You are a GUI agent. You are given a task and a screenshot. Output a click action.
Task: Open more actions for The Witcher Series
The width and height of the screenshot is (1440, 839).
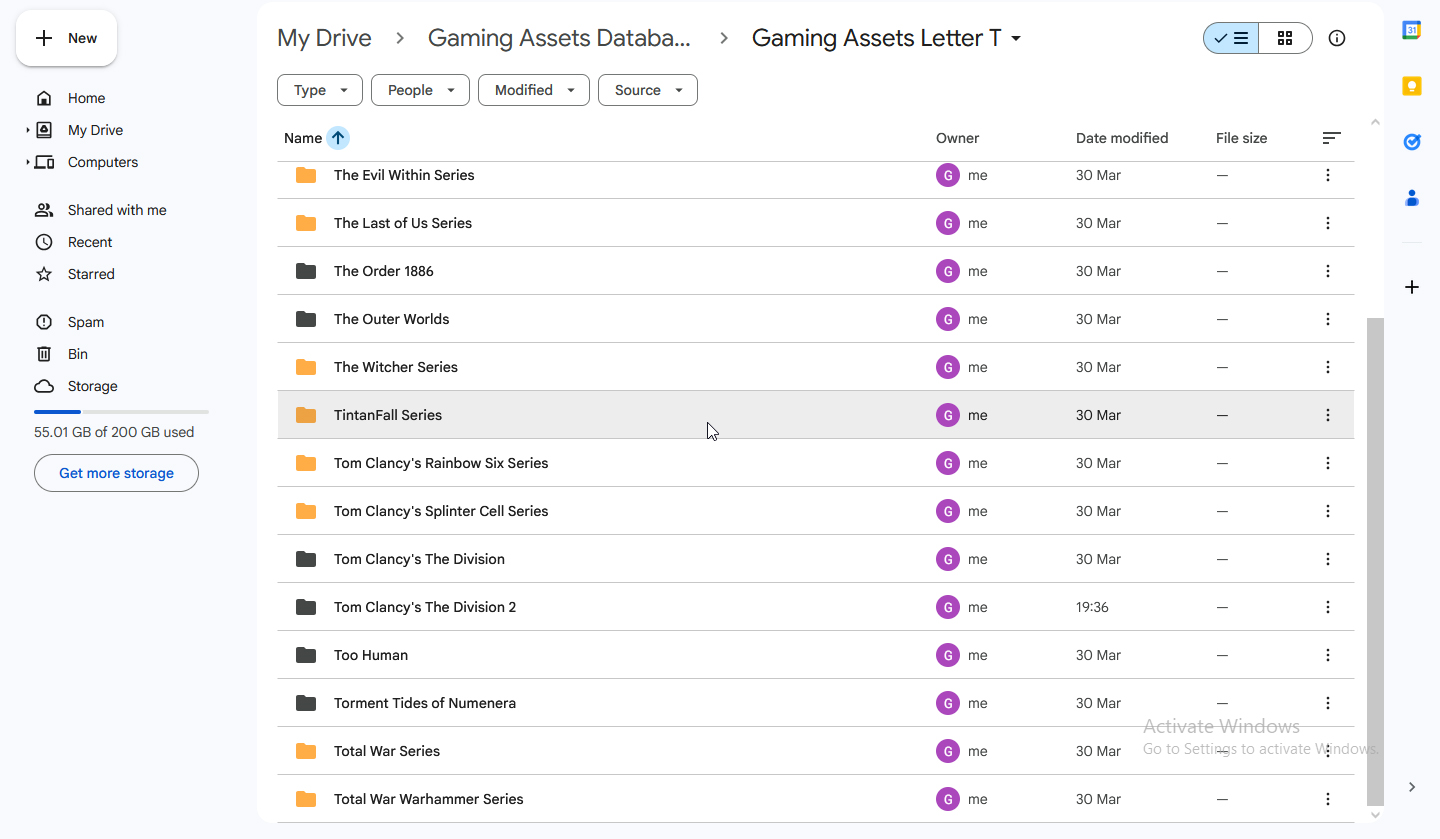coord(1328,367)
